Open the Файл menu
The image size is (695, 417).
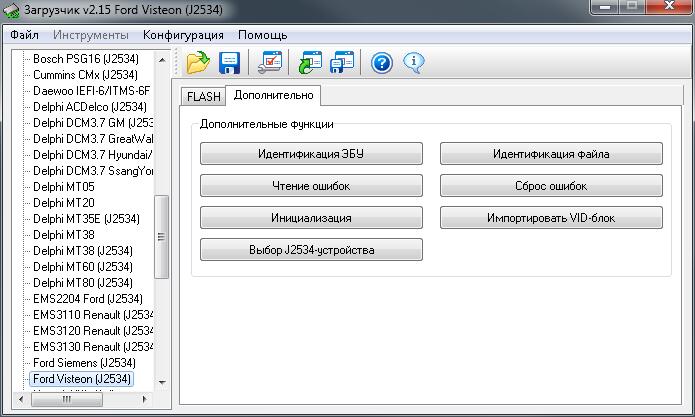[24, 35]
